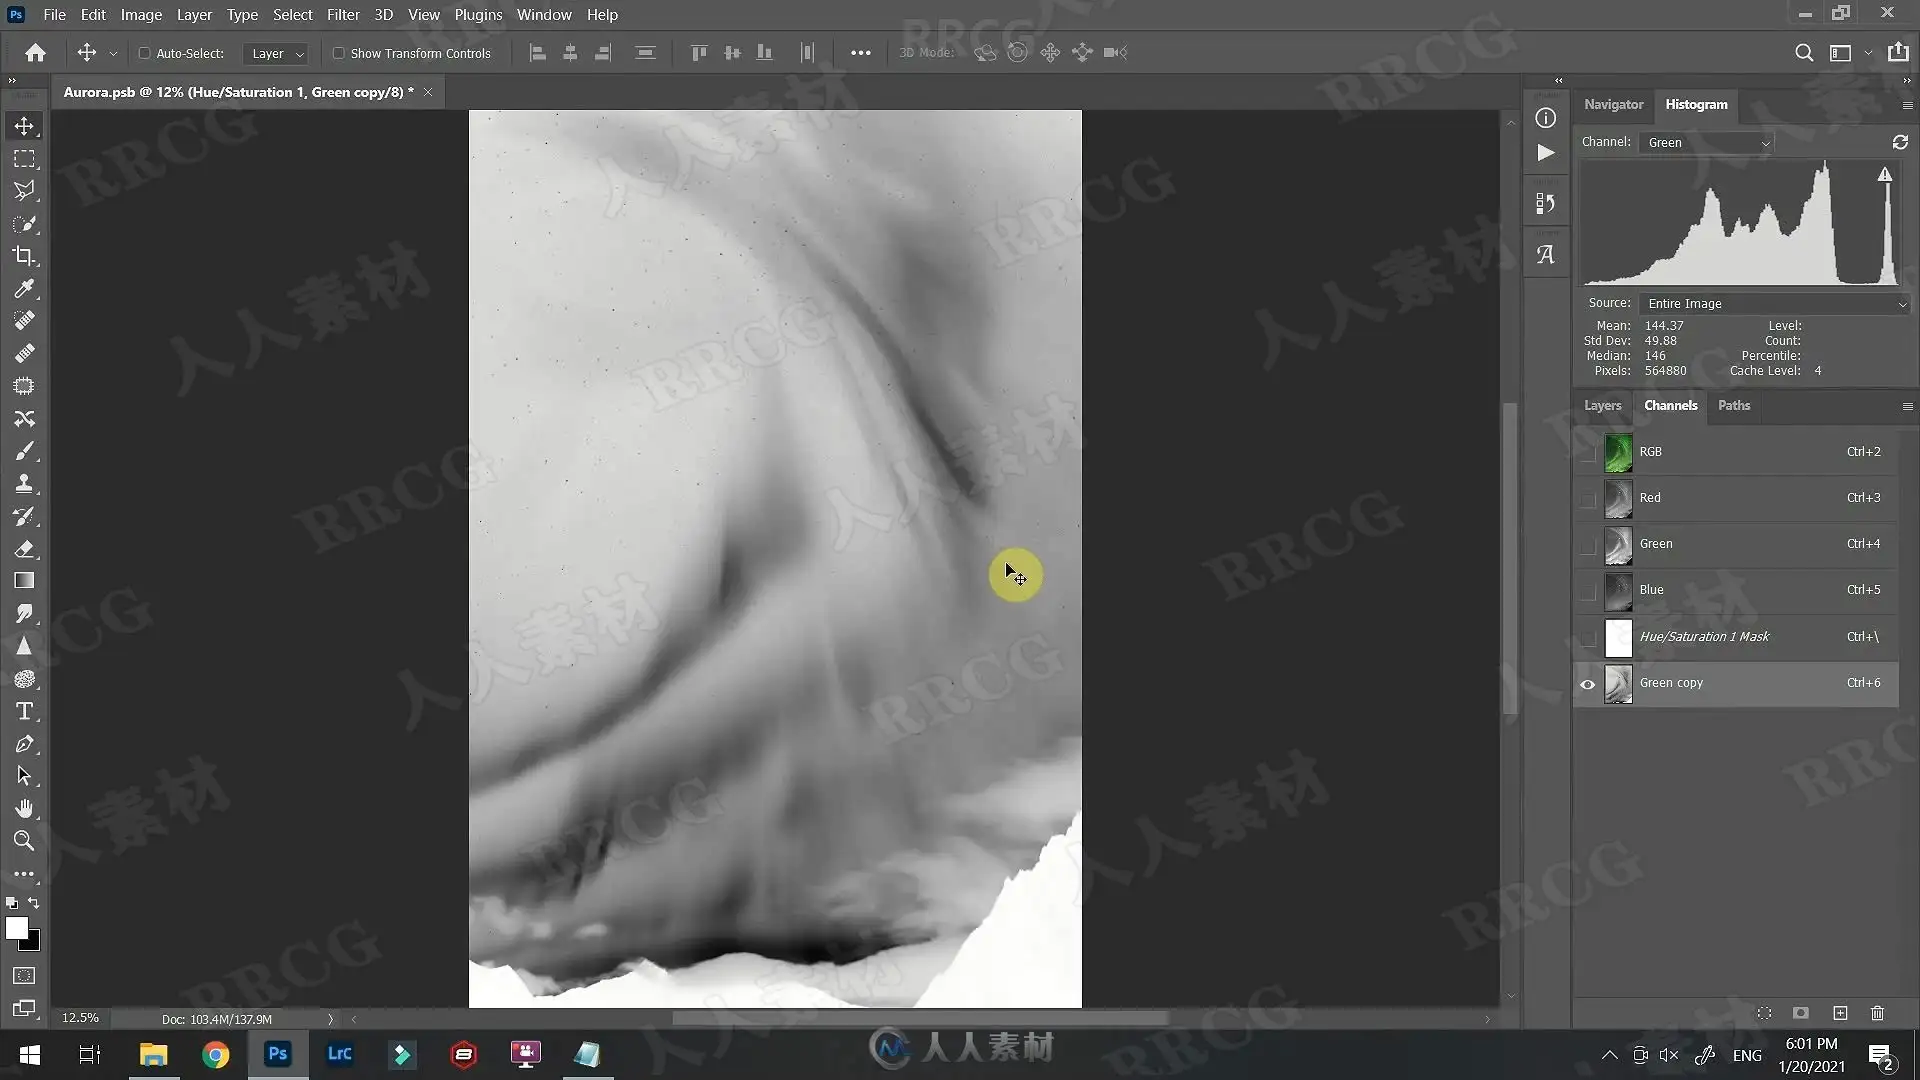Select the Brush tool
This screenshot has width=1920, height=1080.
(x=24, y=451)
